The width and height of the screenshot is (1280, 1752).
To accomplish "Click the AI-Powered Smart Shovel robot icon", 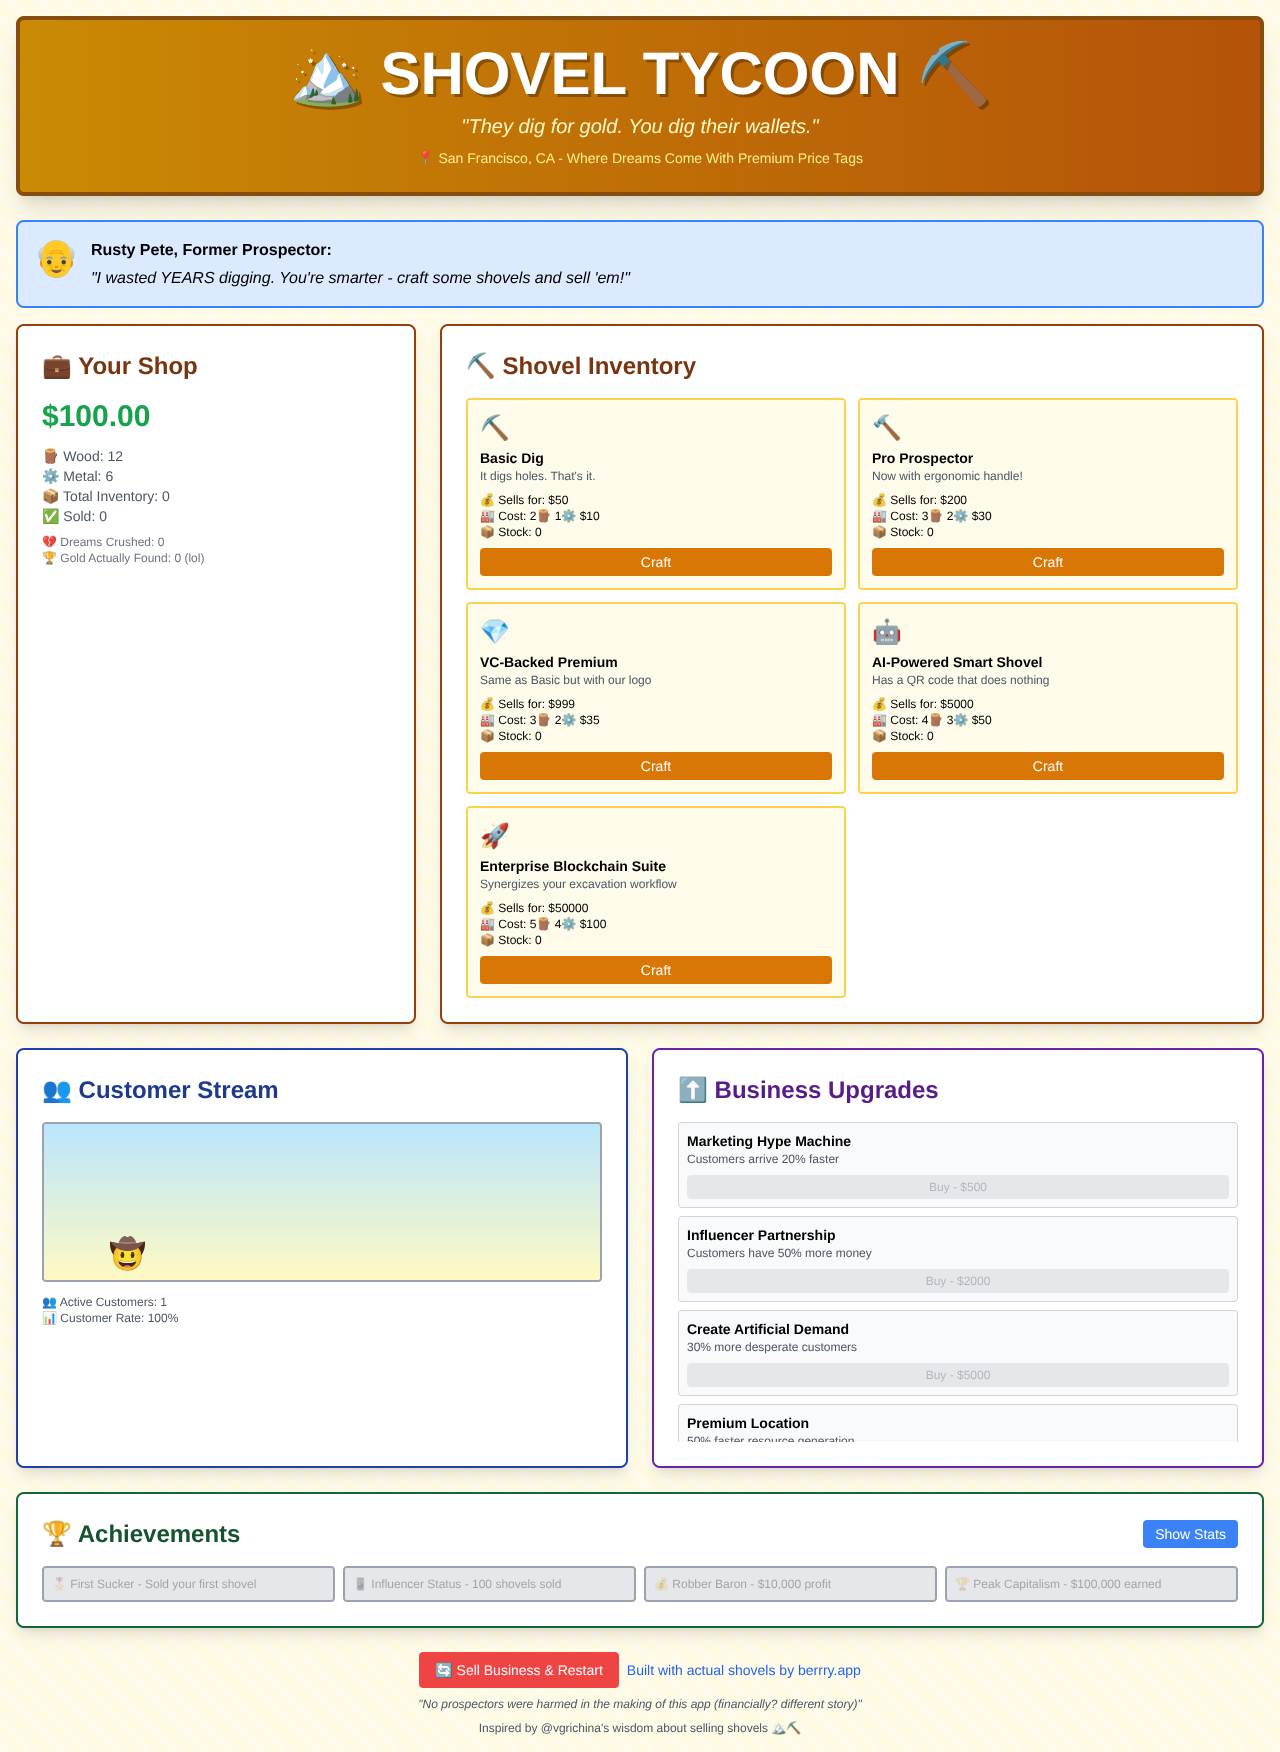I will (x=886, y=632).
